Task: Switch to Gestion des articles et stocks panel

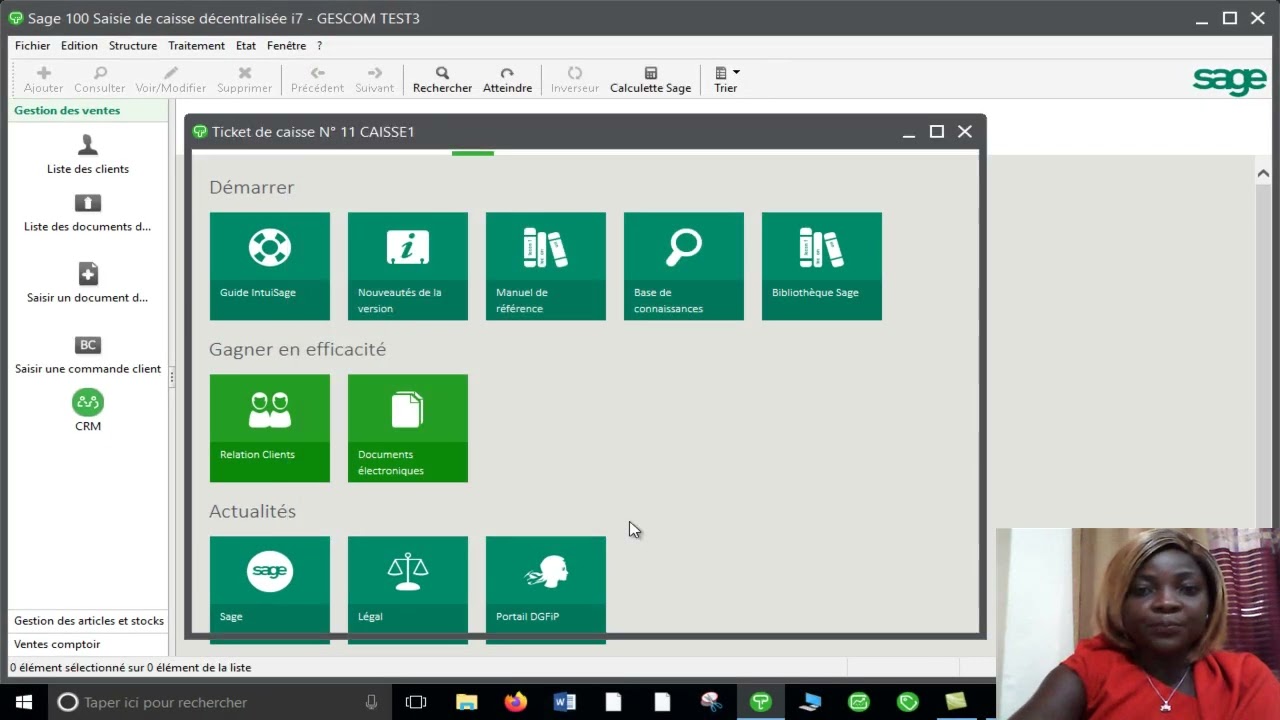Action: [88, 621]
